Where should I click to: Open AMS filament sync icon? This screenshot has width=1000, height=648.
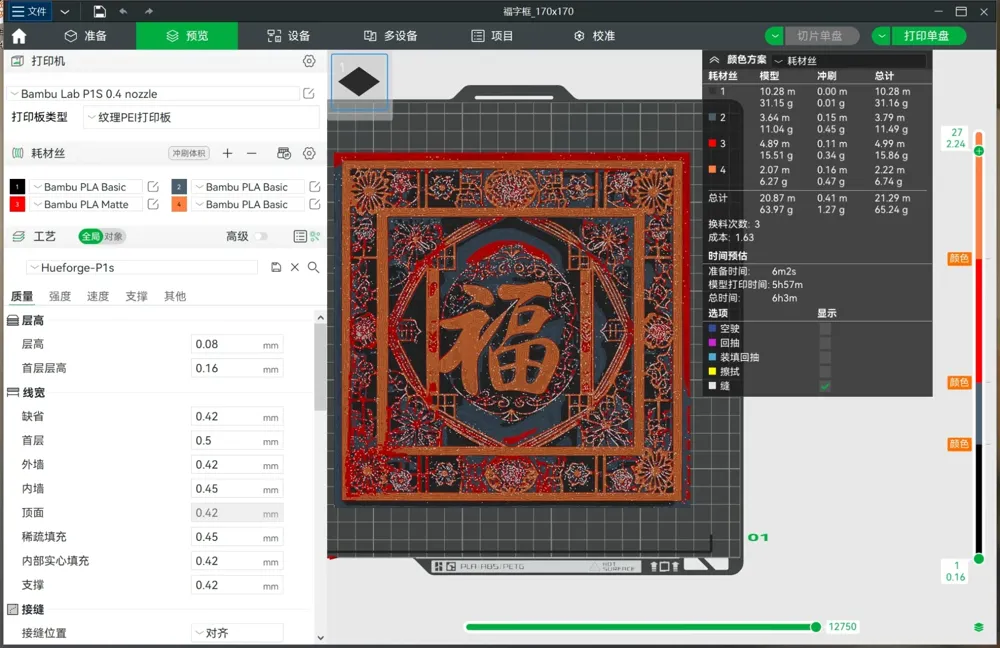point(284,153)
